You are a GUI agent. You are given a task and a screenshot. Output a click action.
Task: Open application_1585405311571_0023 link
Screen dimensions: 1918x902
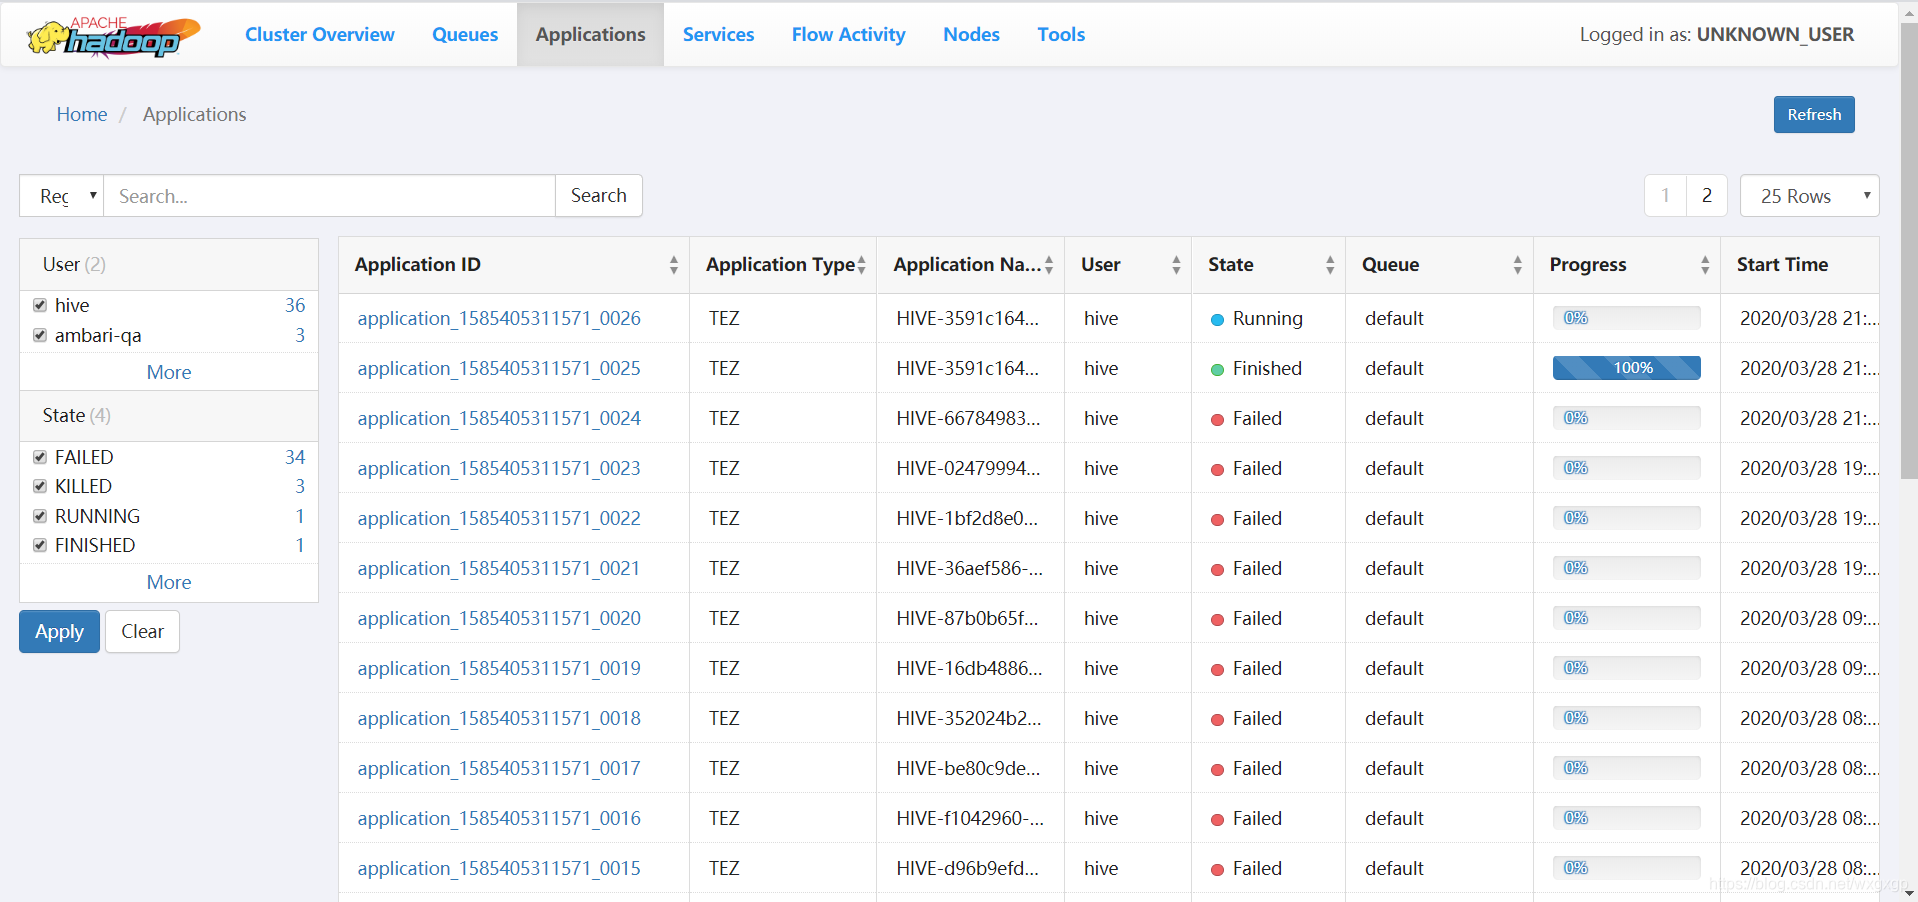coord(499,469)
